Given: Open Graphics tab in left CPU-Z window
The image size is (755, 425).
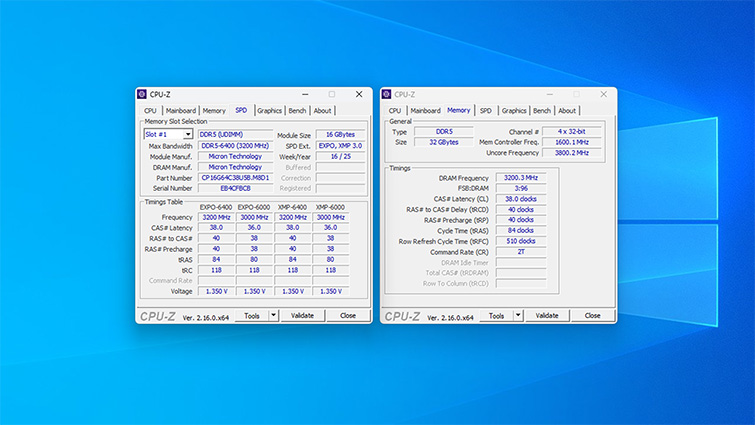Looking at the screenshot, I should click(x=269, y=111).
